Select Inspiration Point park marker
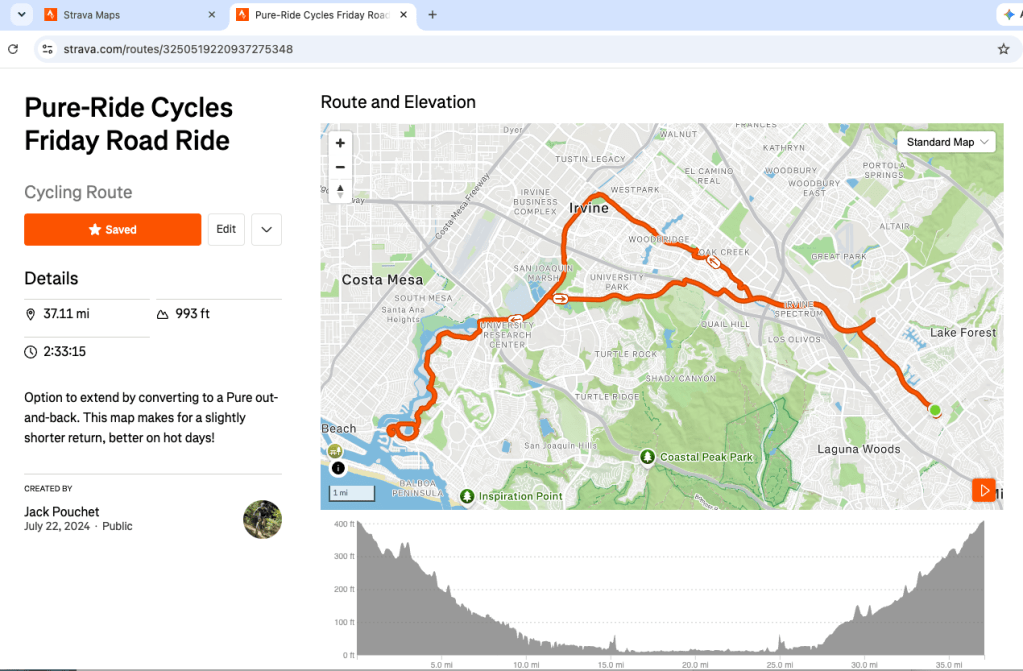 (x=466, y=496)
